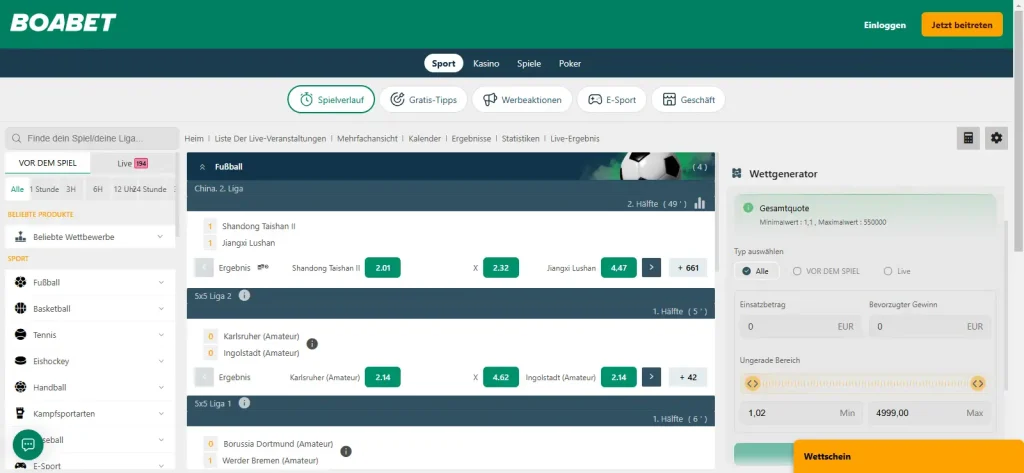Click the search magnifier icon
This screenshot has width=1024, height=473.
[x=17, y=139]
